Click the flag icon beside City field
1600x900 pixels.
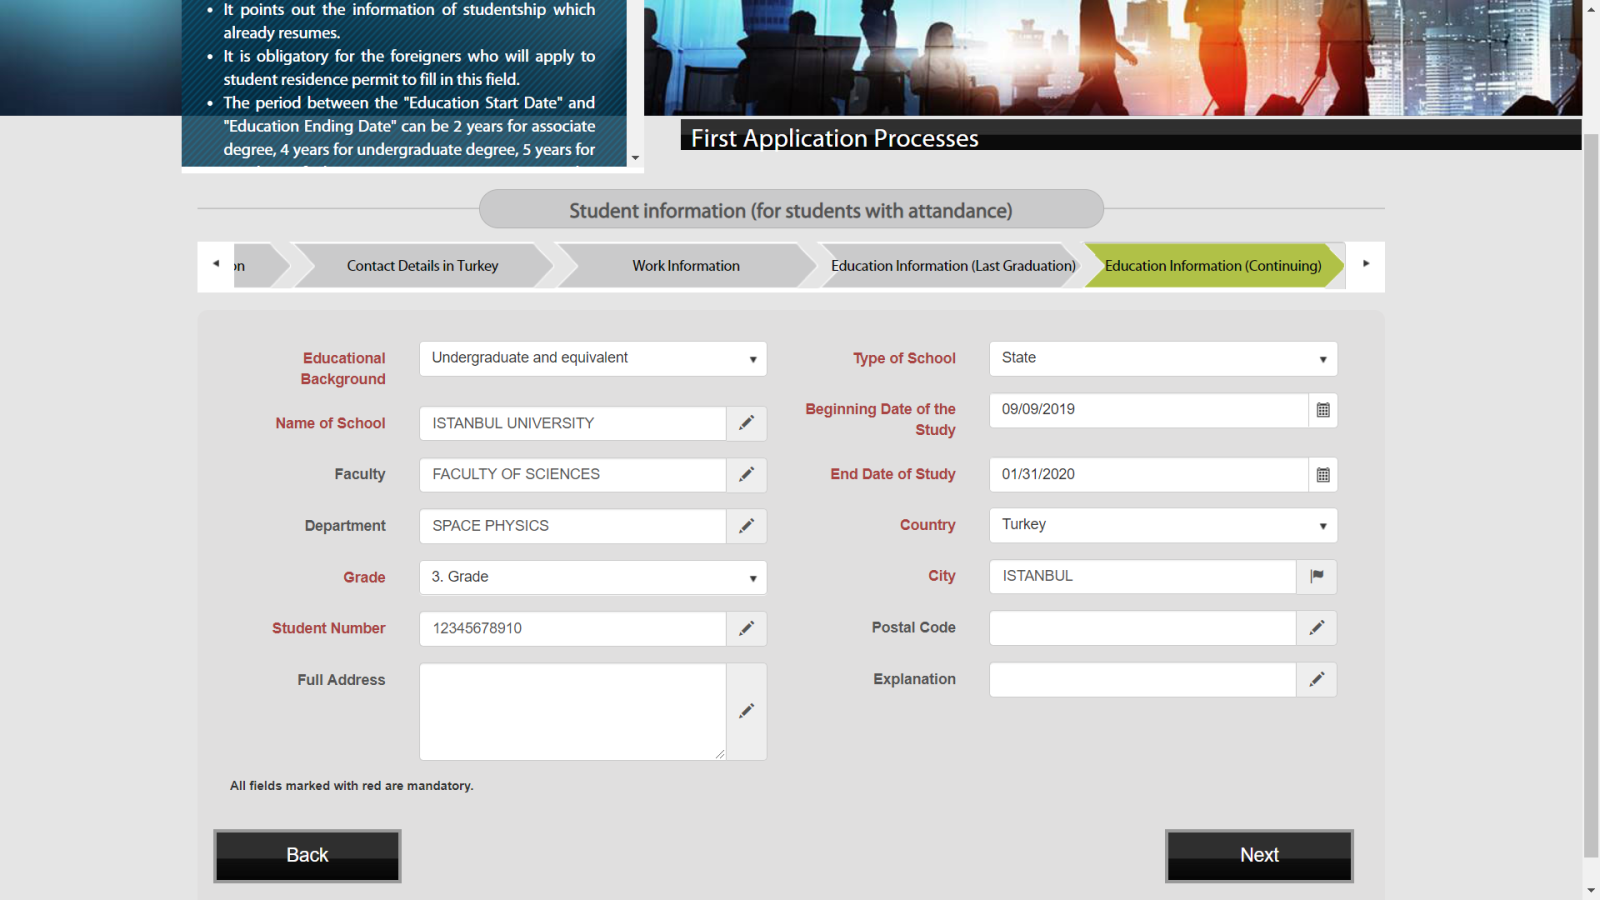[x=1317, y=576]
